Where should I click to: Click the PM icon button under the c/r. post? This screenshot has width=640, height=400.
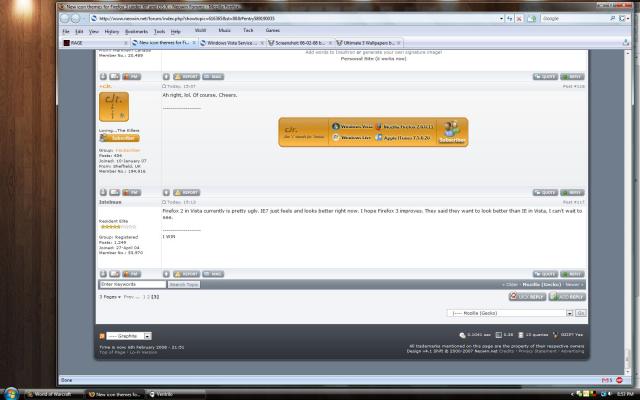[x=131, y=192]
